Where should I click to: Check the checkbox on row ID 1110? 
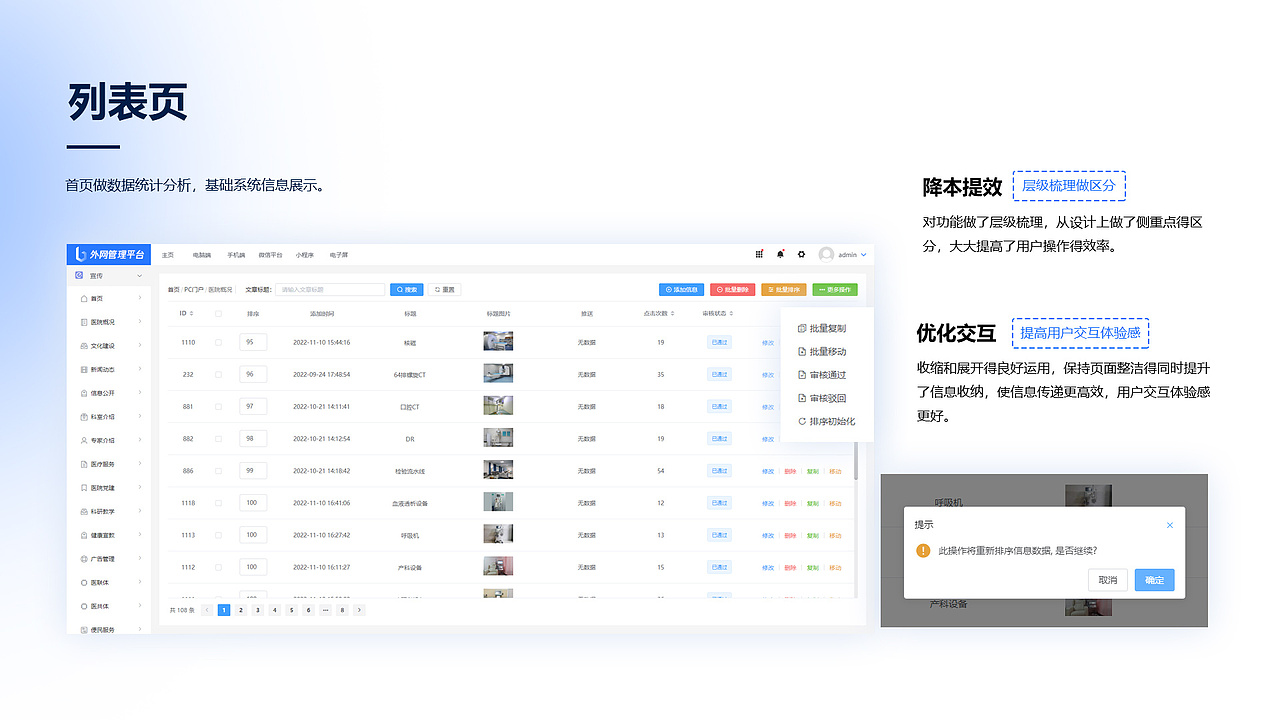click(218, 341)
